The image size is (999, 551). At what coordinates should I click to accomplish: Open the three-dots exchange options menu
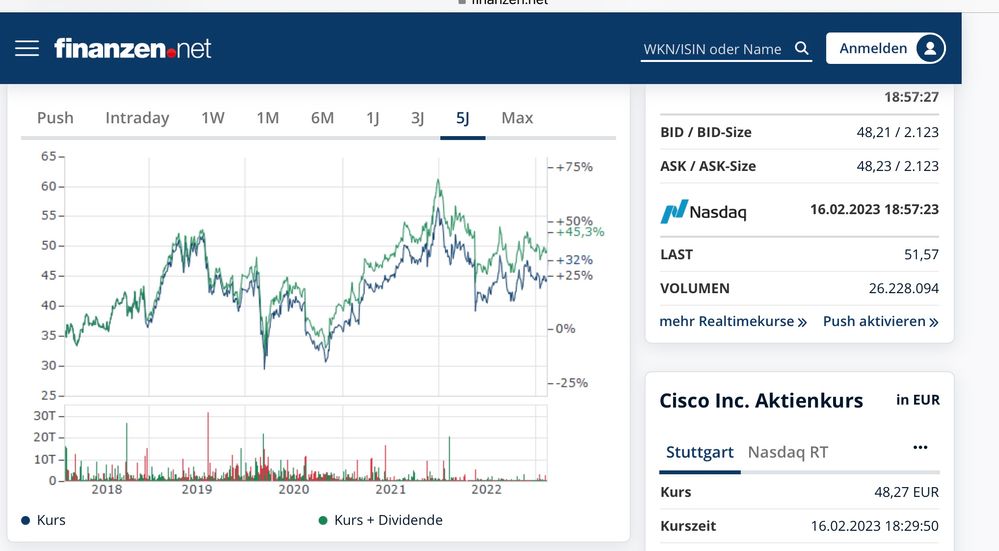(920, 448)
